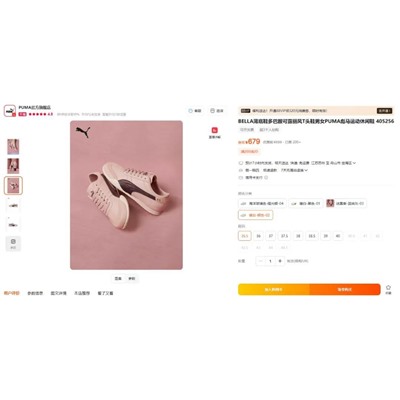Click the info icon beside the payment option
400x400 pixels.
point(266,178)
